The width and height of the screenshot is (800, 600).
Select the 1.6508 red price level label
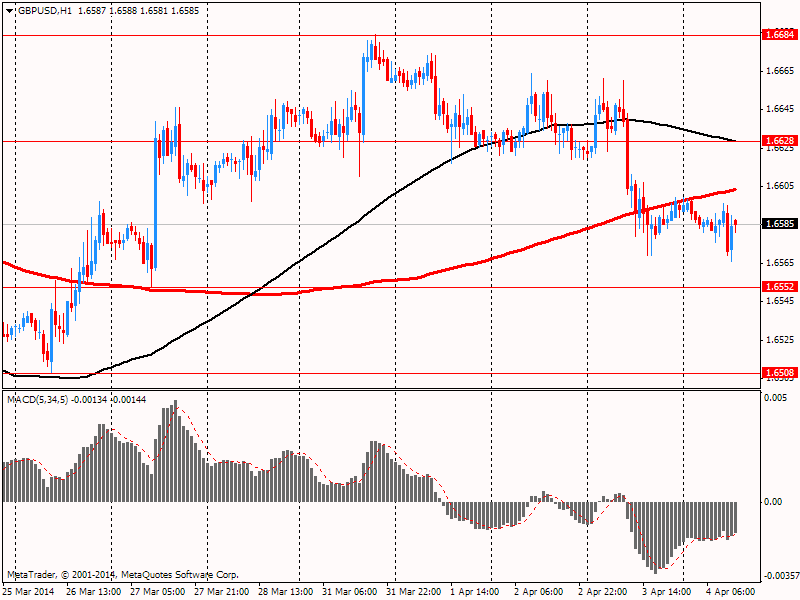click(x=780, y=373)
